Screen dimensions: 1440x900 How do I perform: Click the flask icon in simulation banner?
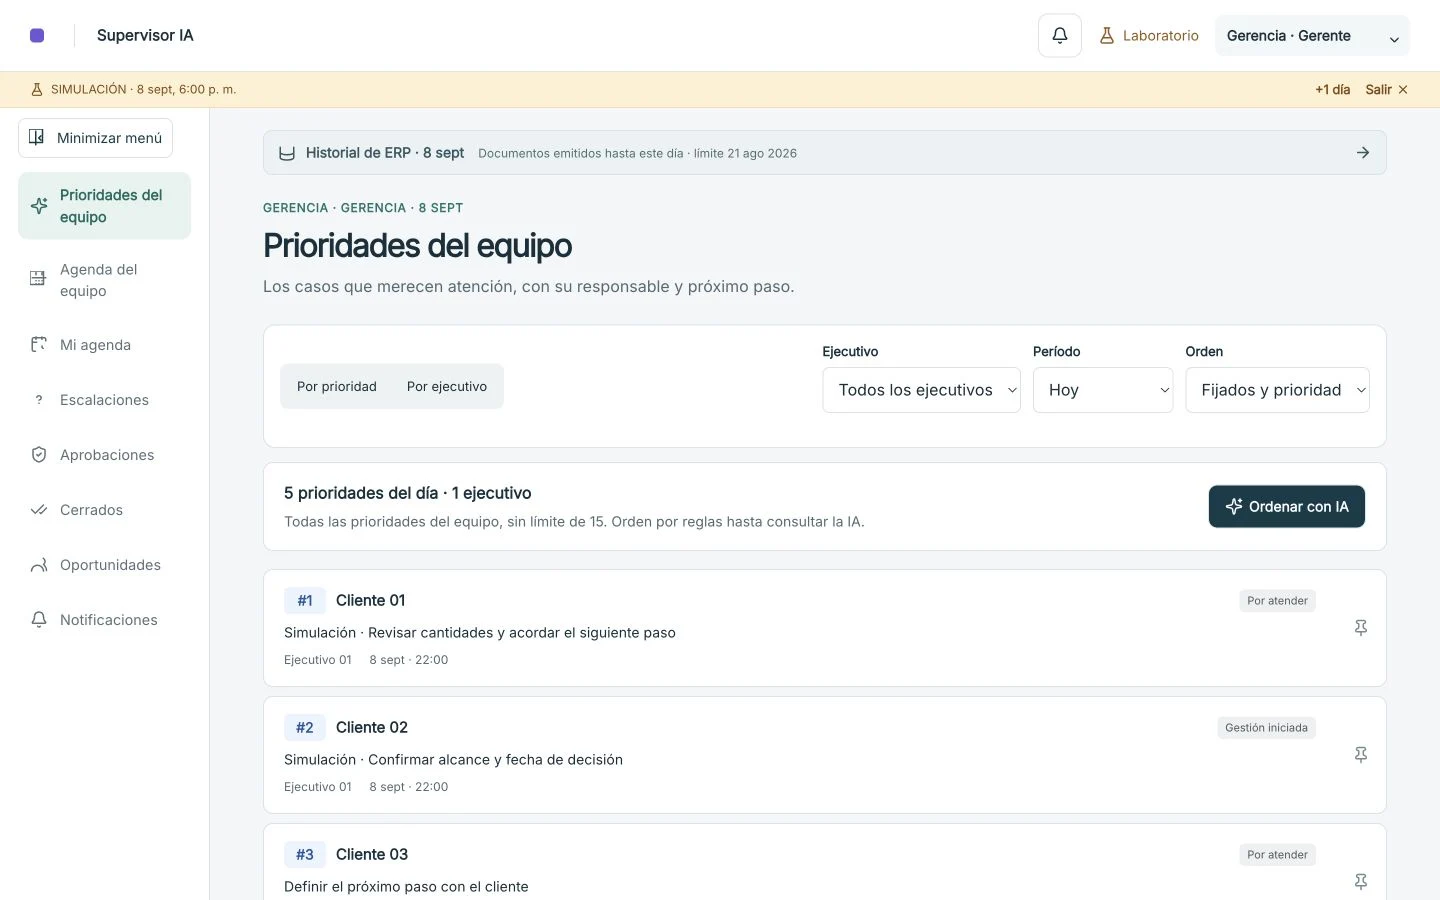[37, 89]
